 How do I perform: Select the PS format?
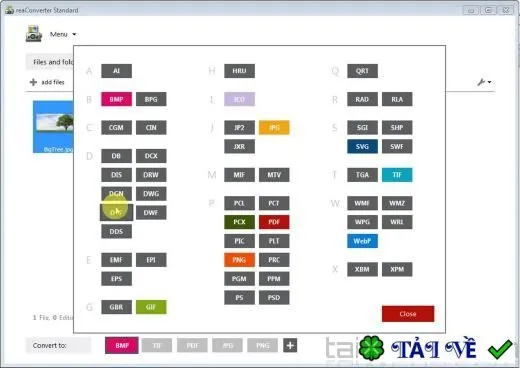[x=239, y=298]
